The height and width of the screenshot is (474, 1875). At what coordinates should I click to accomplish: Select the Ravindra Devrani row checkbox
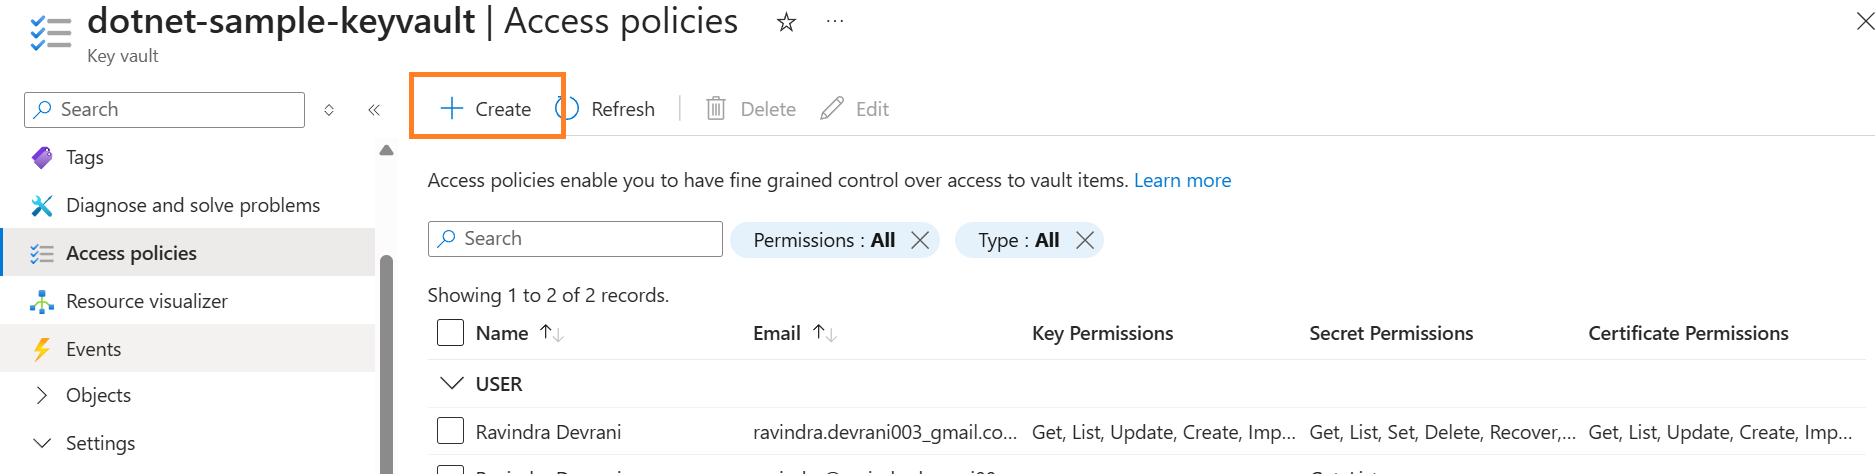pos(450,431)
